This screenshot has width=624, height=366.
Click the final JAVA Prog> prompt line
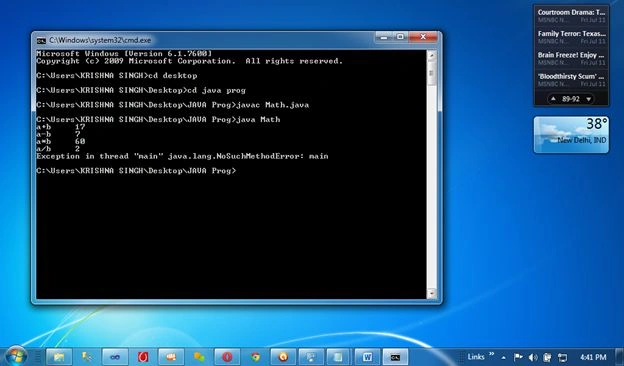point(136,171)
